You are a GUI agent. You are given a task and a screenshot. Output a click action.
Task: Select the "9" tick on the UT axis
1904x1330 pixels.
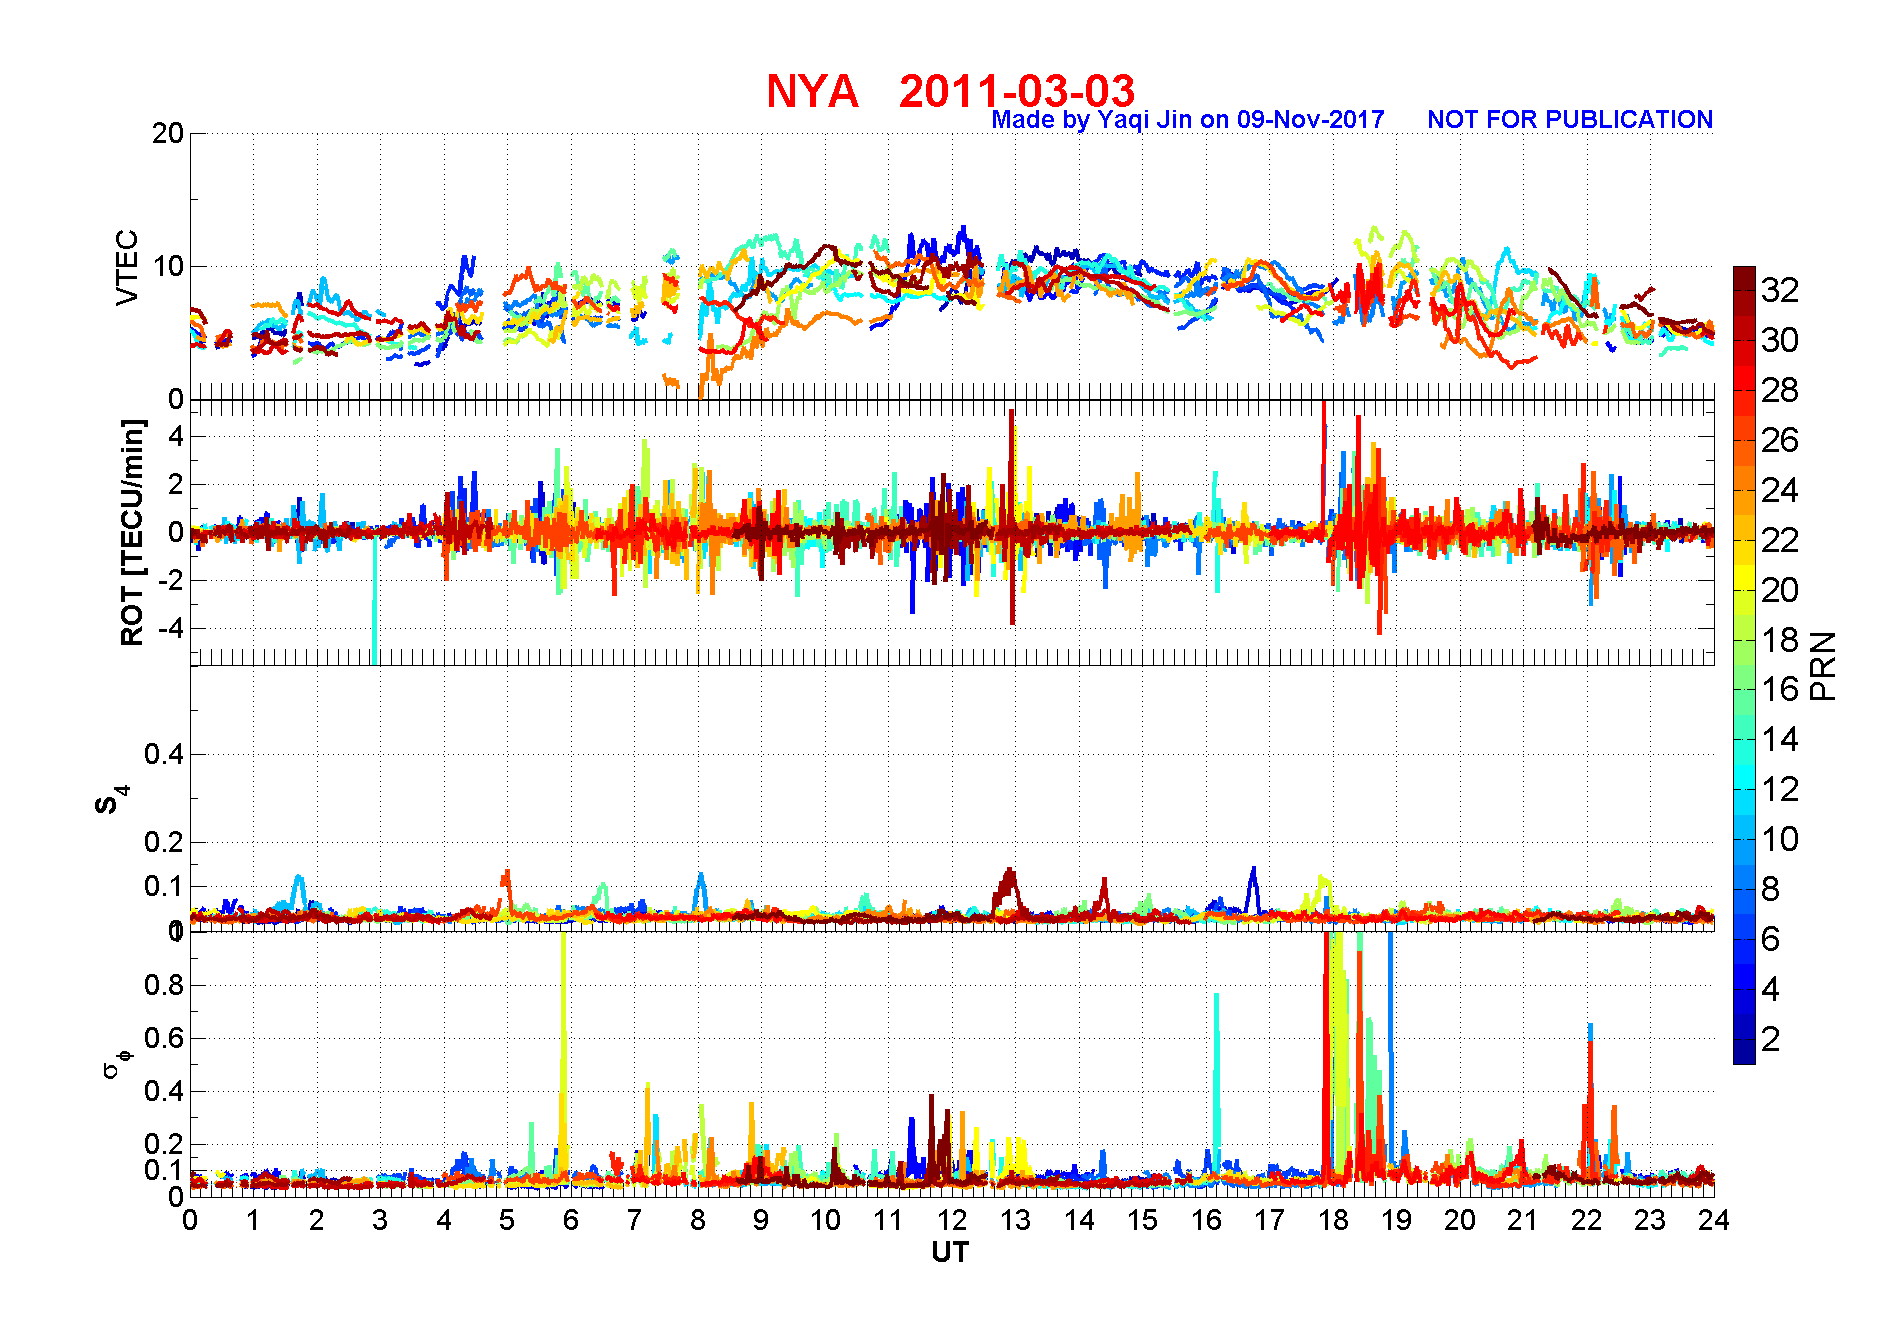[761, 1220]
